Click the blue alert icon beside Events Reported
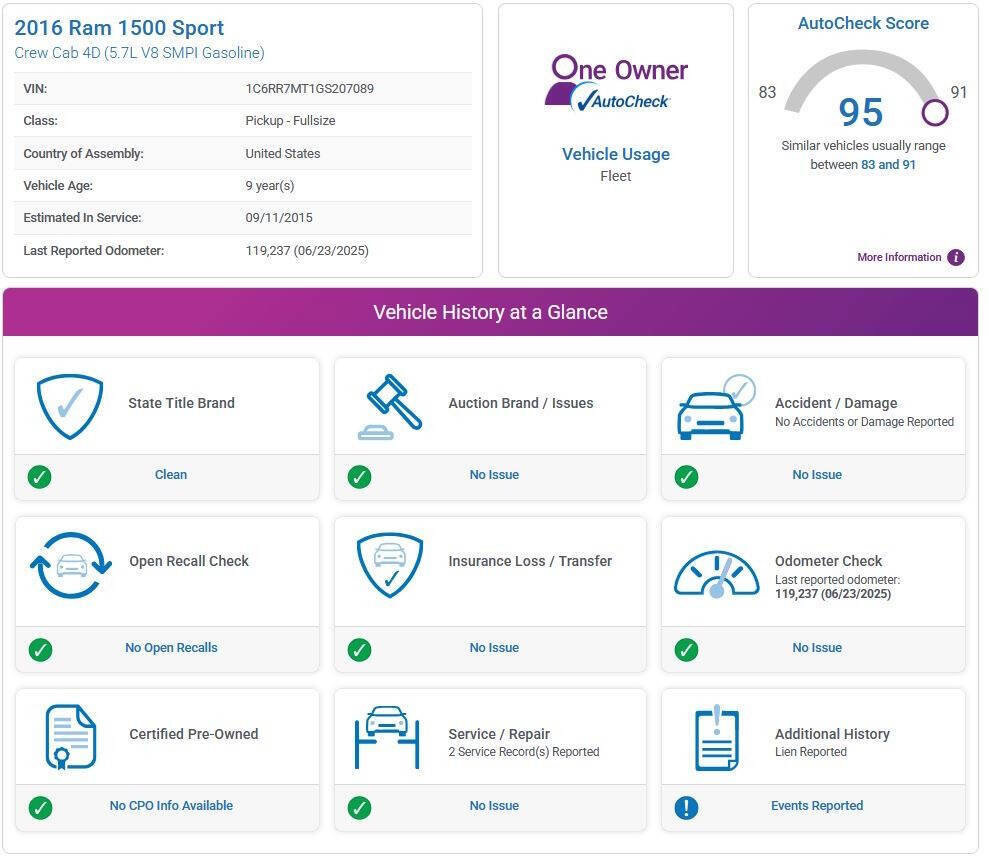This screenshot has height=857, width=989. point(686,807)
